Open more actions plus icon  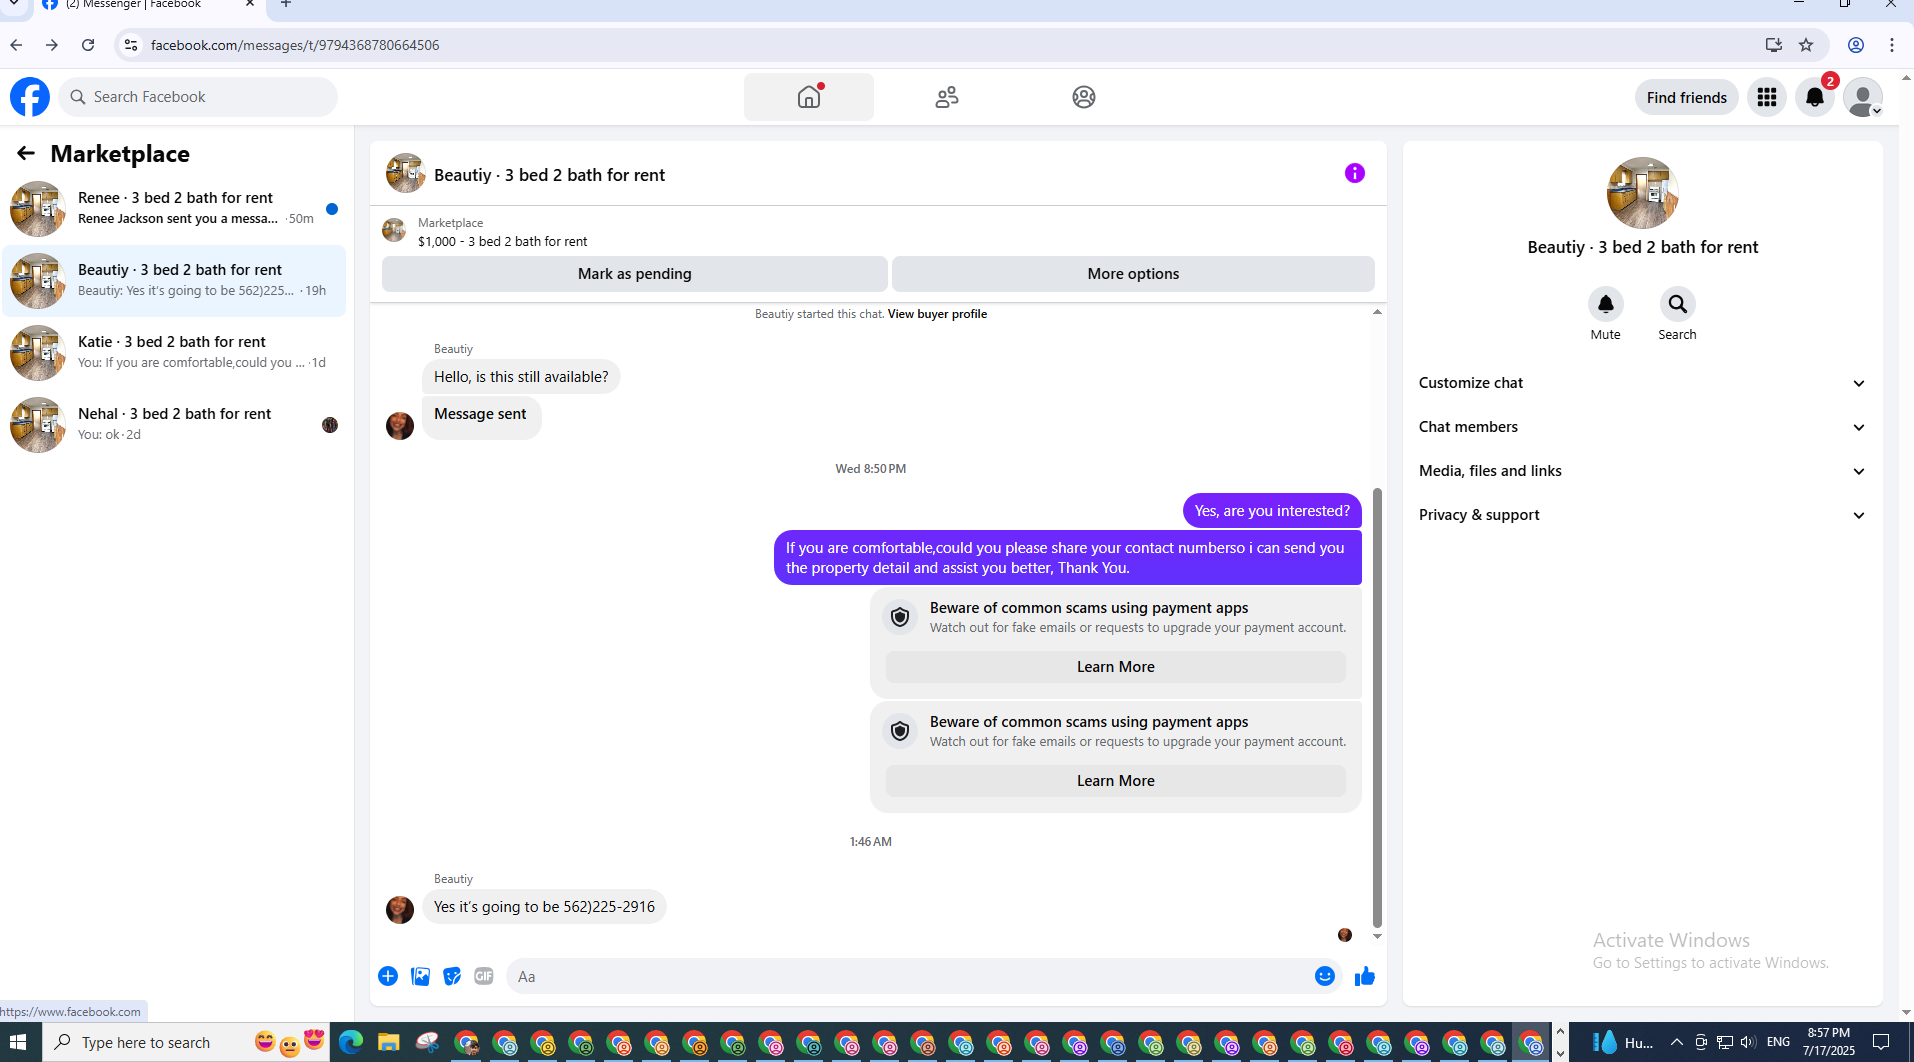(x=388, y=976)
